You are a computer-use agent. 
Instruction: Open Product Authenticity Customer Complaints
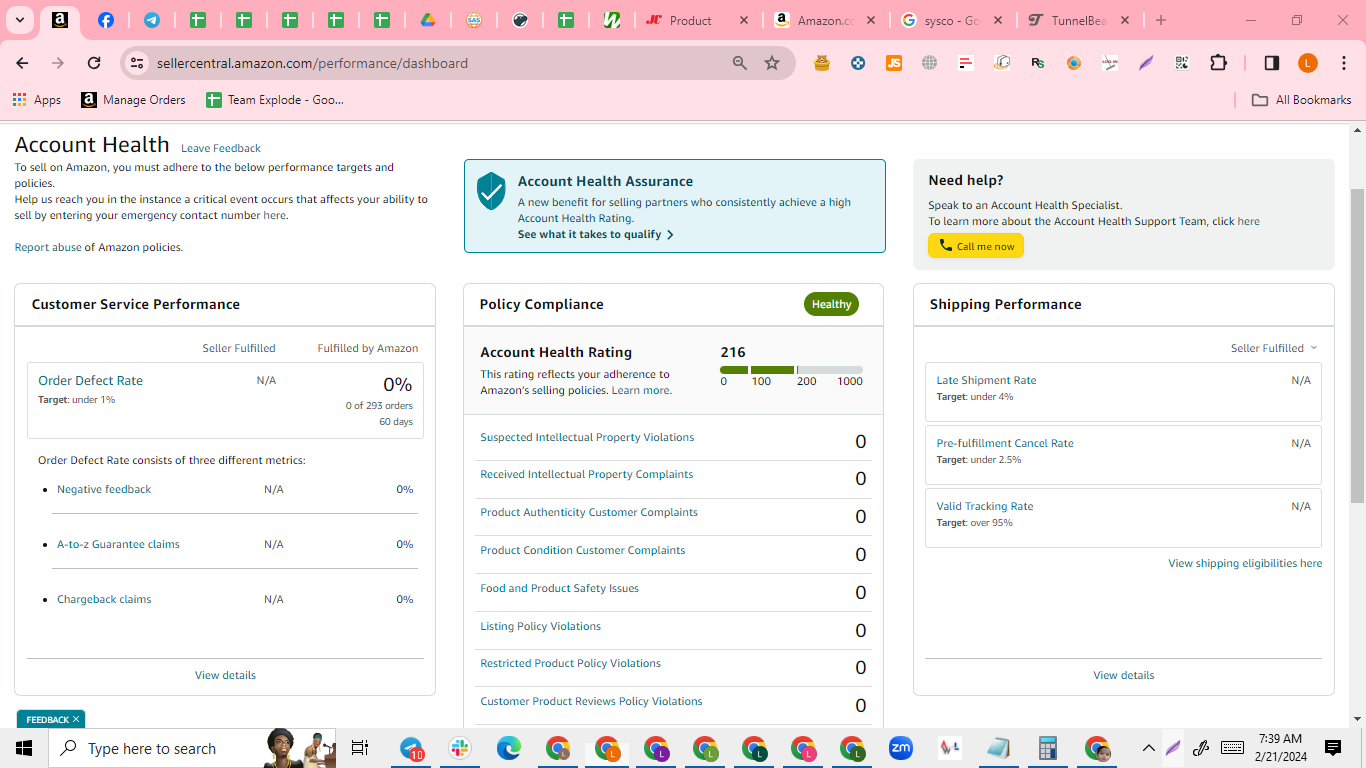(589, 512)
